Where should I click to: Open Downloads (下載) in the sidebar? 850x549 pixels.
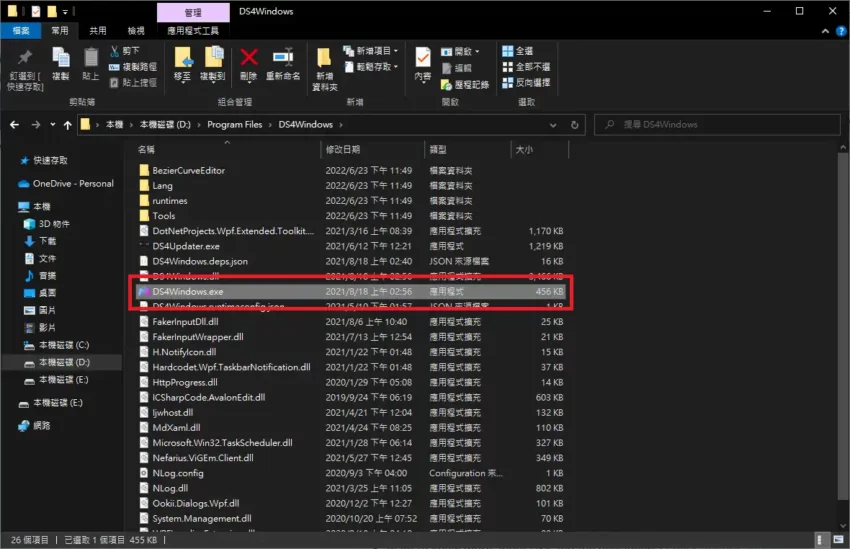(40, 241)
